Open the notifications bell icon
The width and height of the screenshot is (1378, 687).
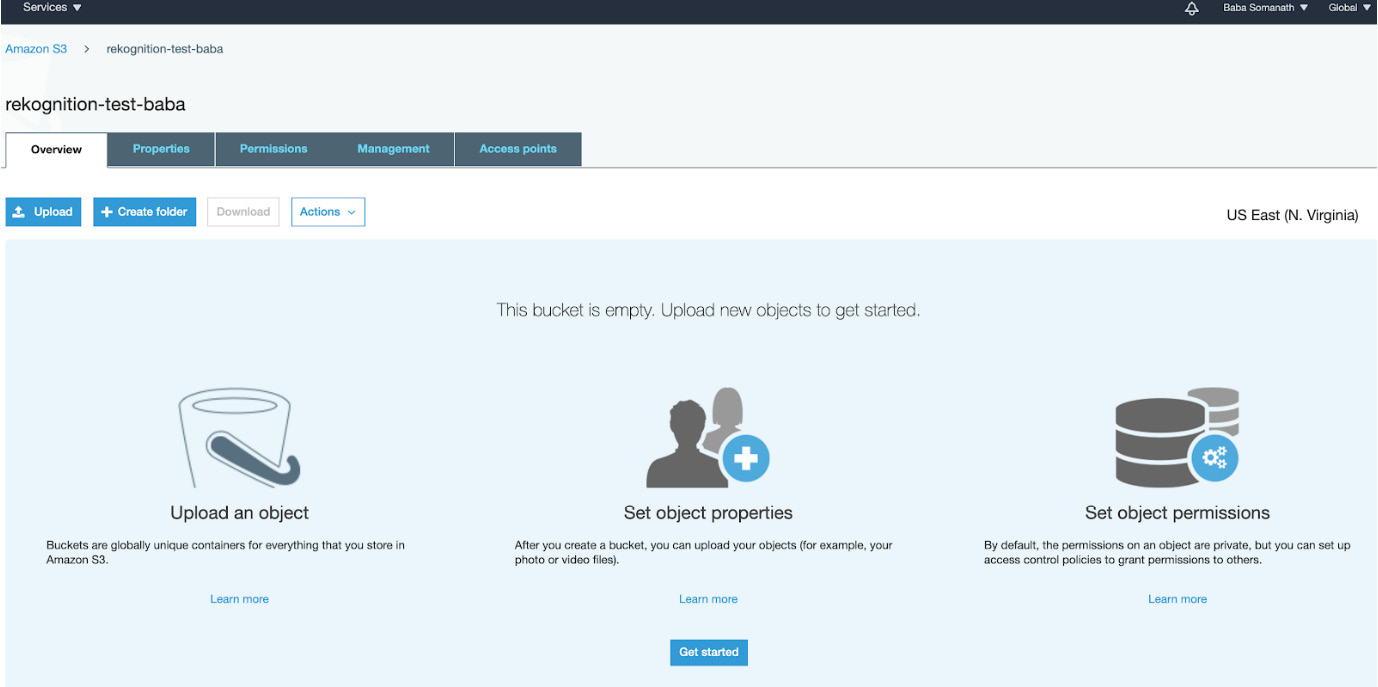pos(1191,8)
